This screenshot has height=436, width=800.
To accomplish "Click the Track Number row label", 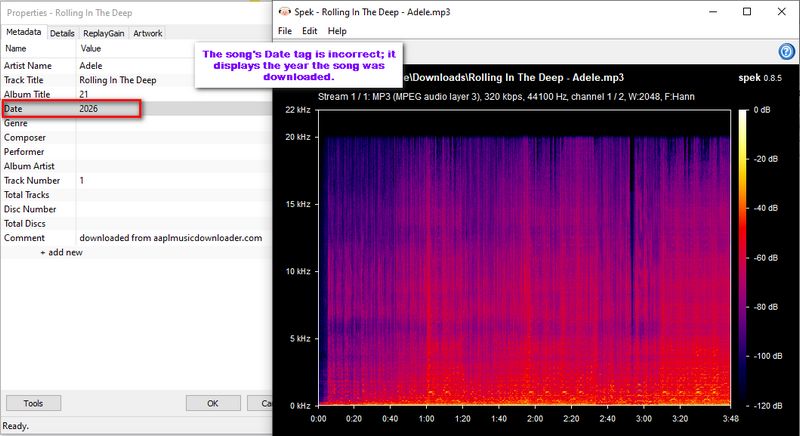I will (32, 181).
